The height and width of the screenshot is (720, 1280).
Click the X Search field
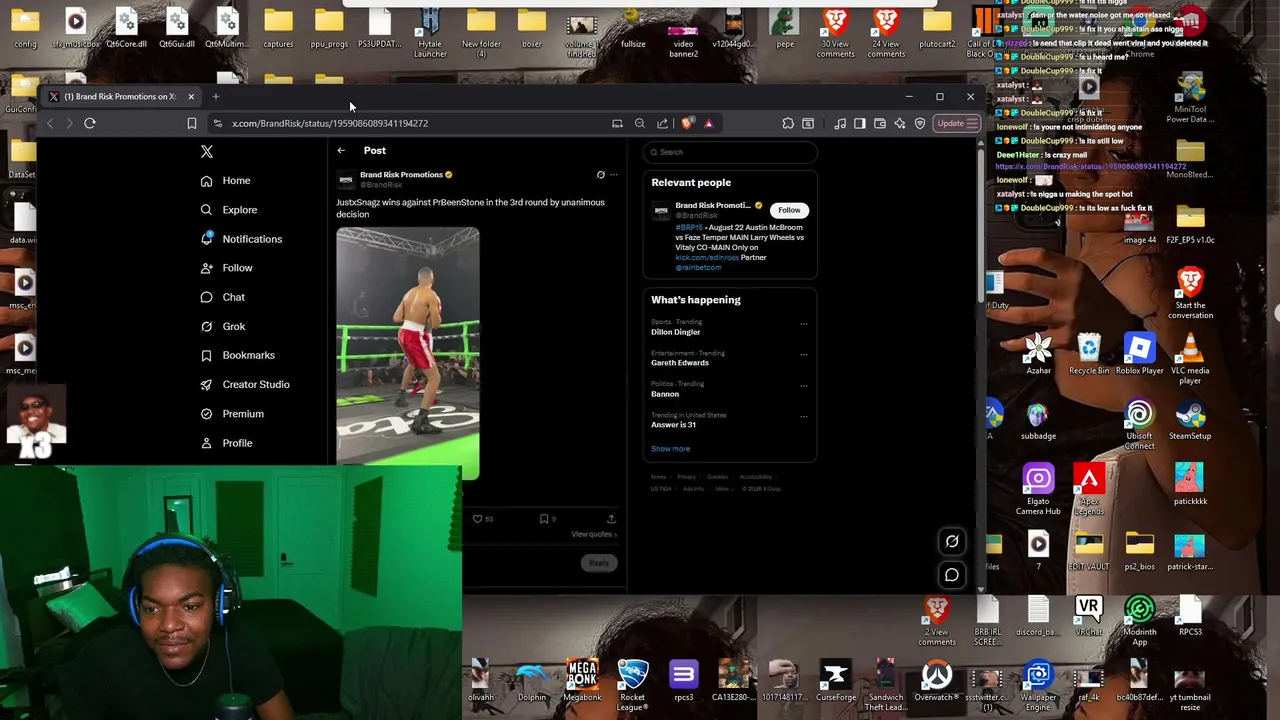tap(730, 152)
